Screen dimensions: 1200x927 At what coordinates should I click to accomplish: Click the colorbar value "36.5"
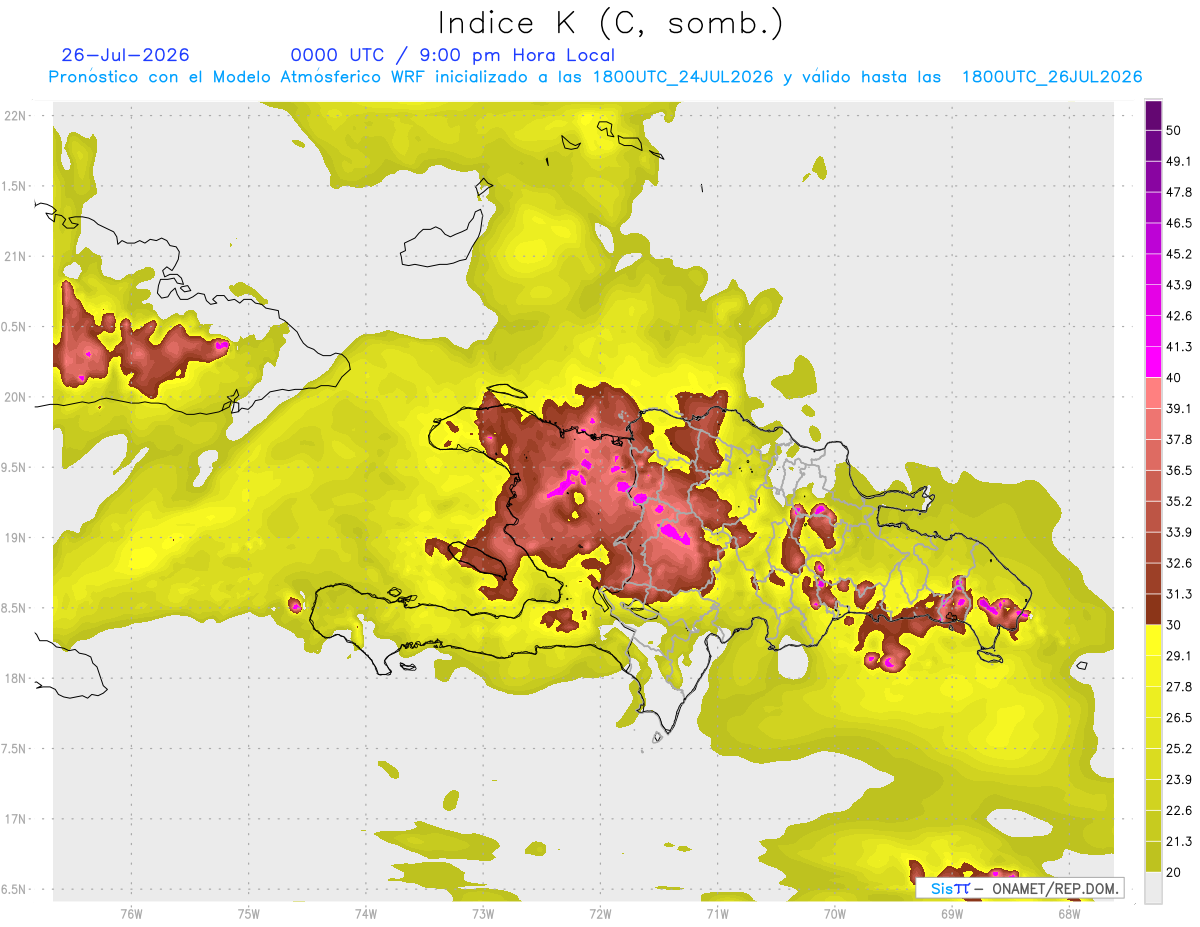click(x=1179, y=470)
